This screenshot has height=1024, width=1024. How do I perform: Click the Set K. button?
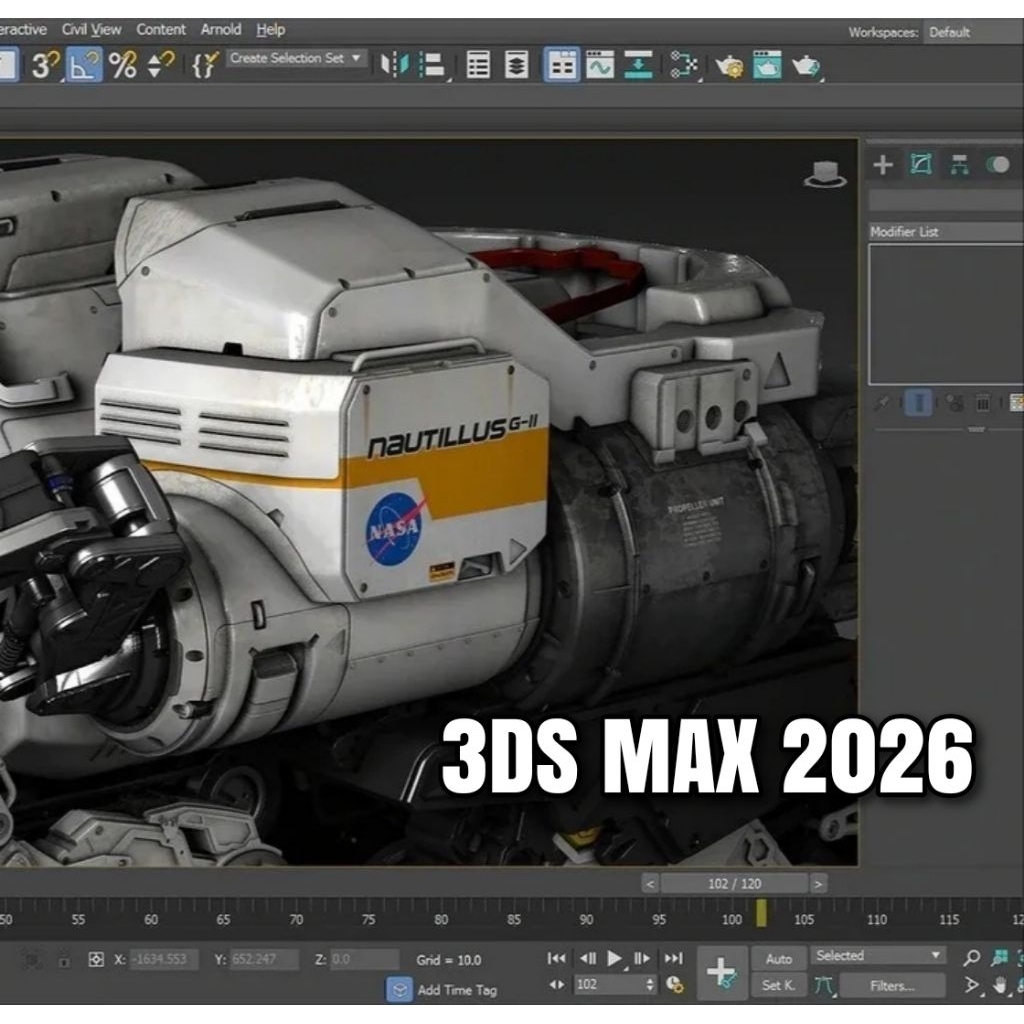pos(780,985)
